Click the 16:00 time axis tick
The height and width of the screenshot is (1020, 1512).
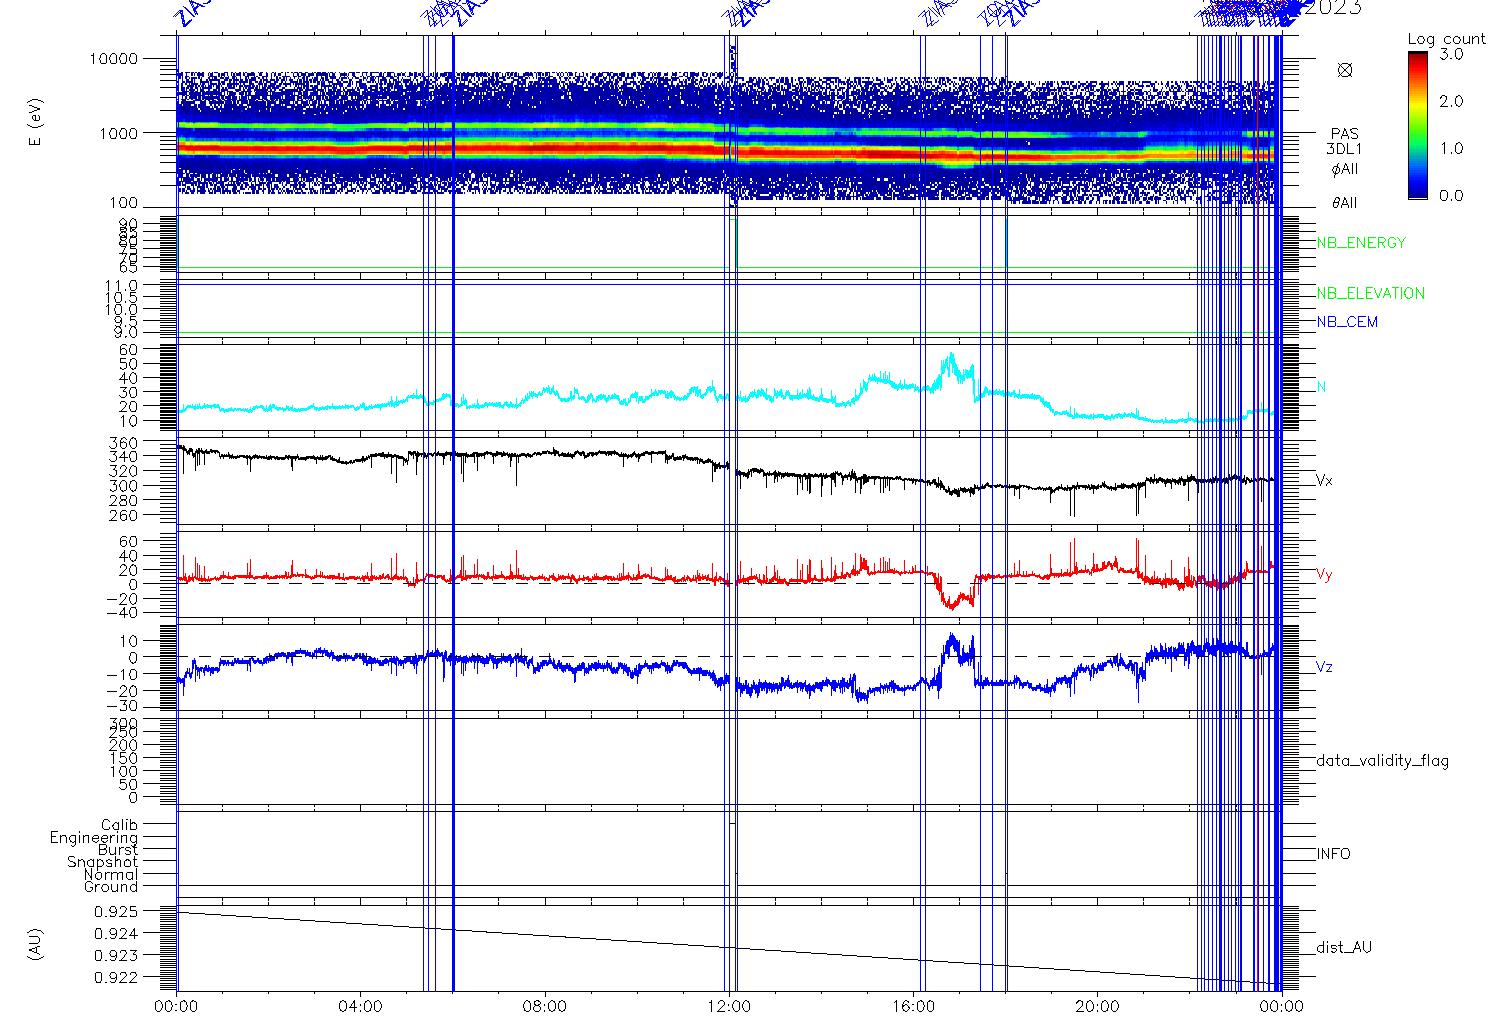coord(913,1006)
